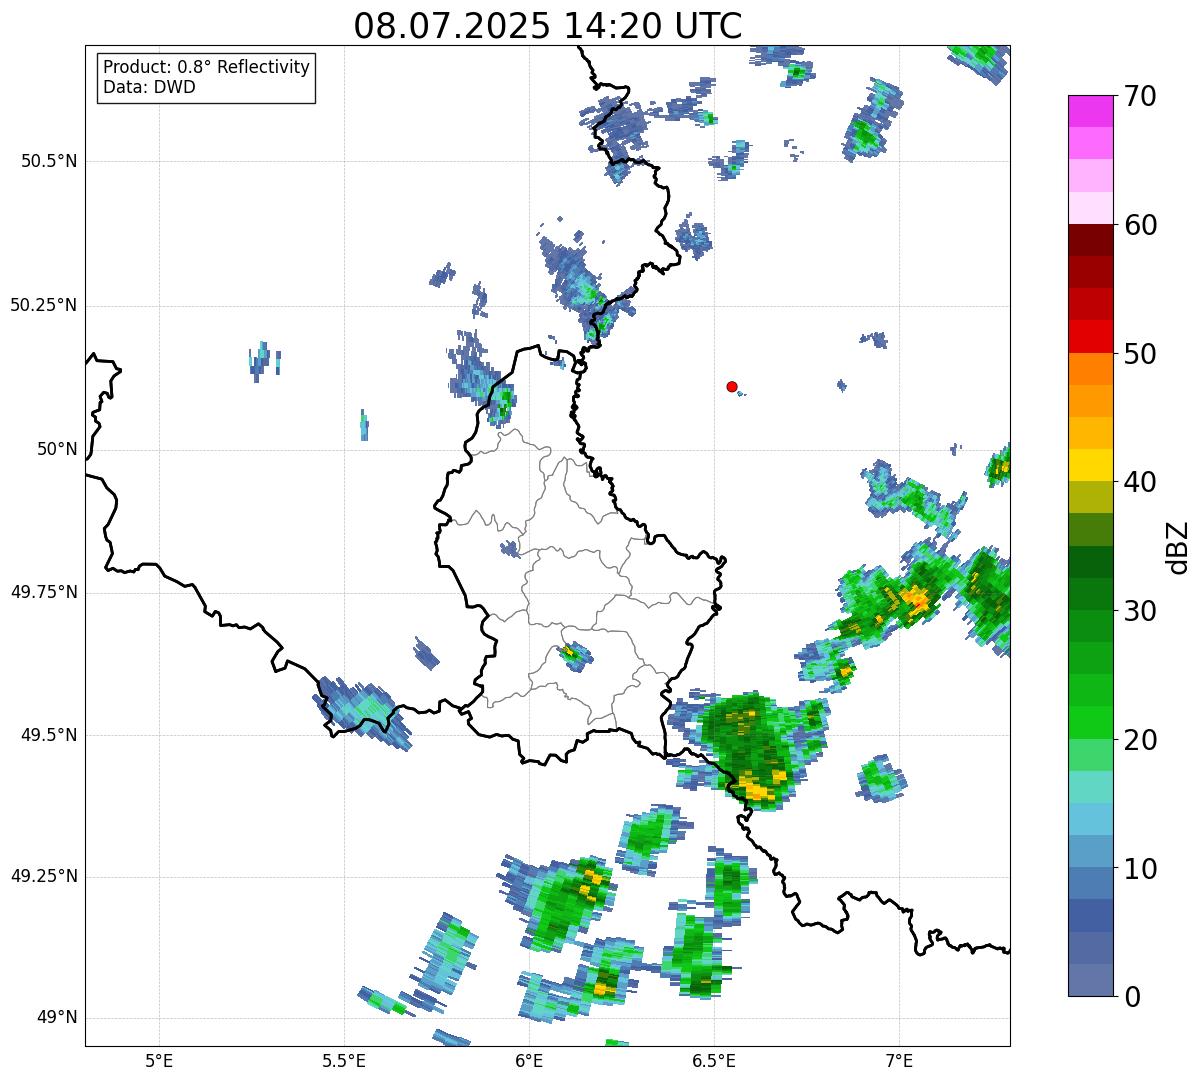Image resolution: width=1202 pixels, height=1081 pixels.
Task: Click the 49.5°N latitude label
Action: point(50,735)
